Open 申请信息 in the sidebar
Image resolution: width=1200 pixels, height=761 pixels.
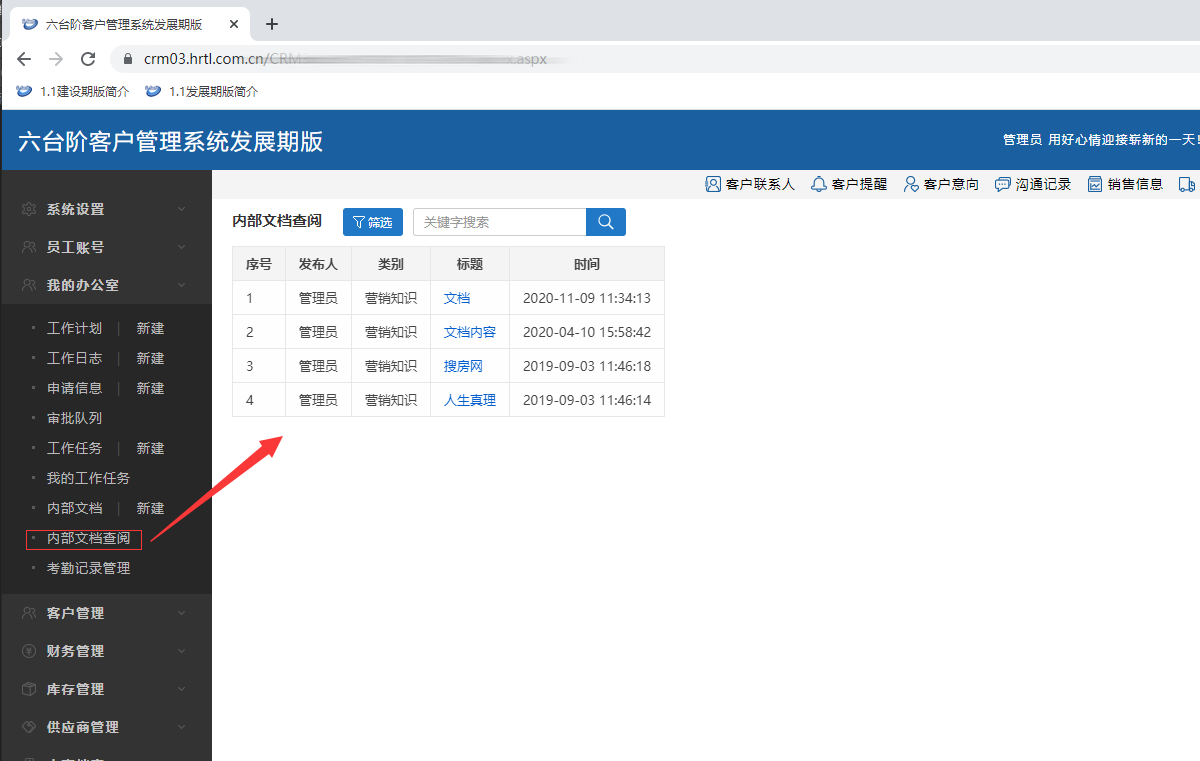point(74,388)
